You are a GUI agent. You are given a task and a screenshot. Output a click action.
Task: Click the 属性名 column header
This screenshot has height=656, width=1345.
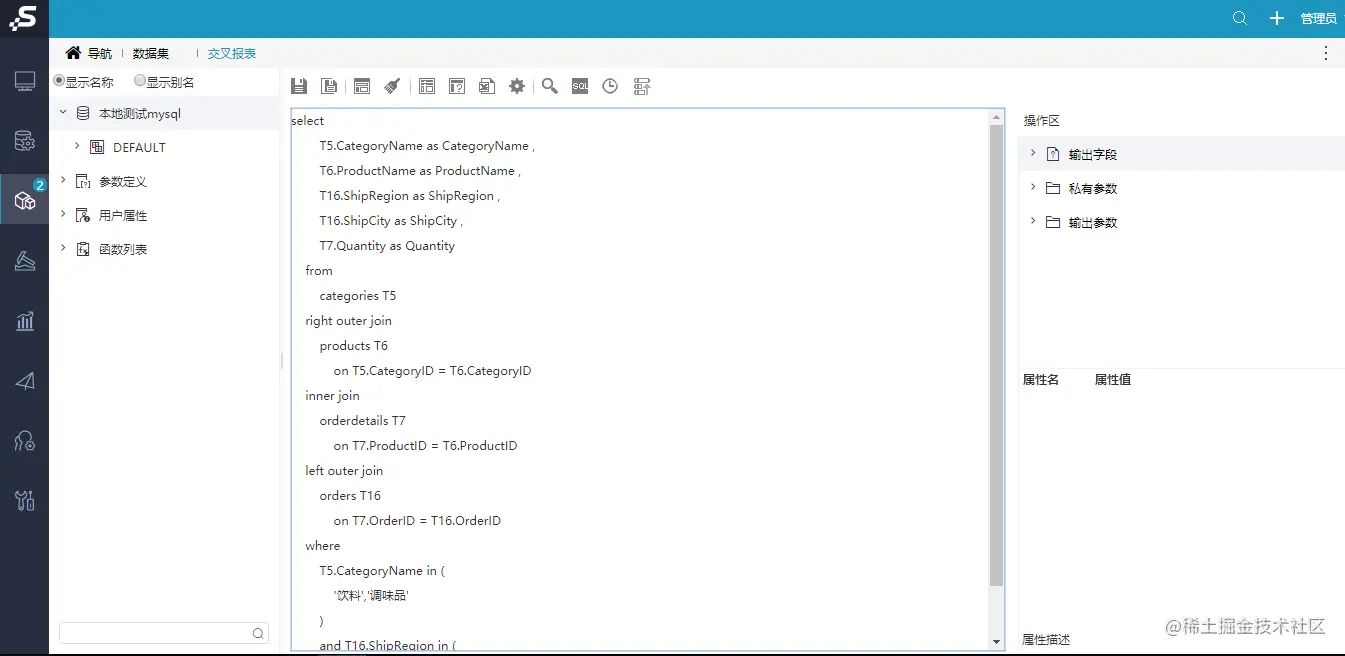[1041, 380]
